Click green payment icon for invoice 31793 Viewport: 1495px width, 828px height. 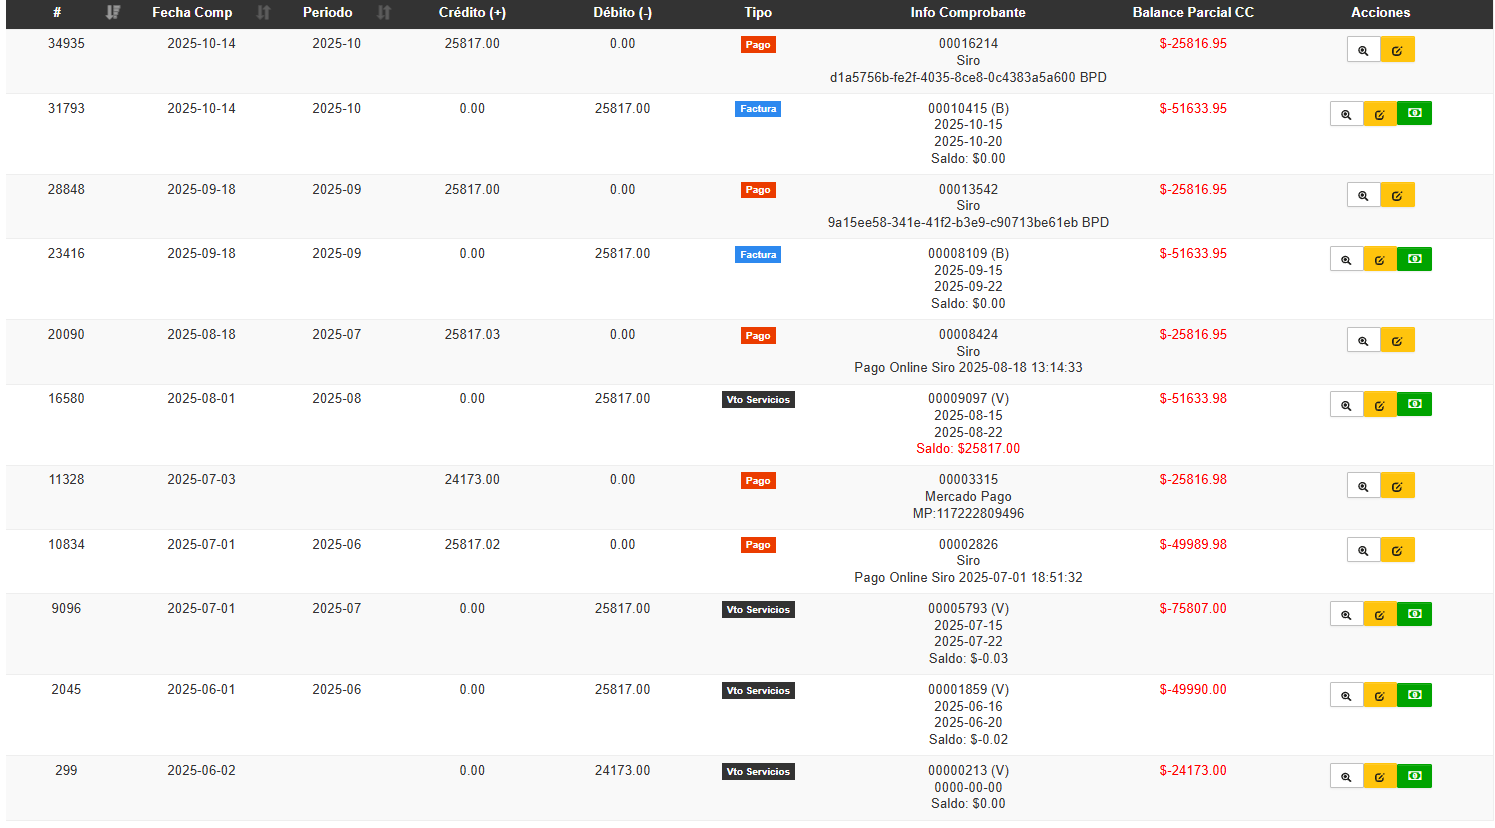coord(1414,114)
